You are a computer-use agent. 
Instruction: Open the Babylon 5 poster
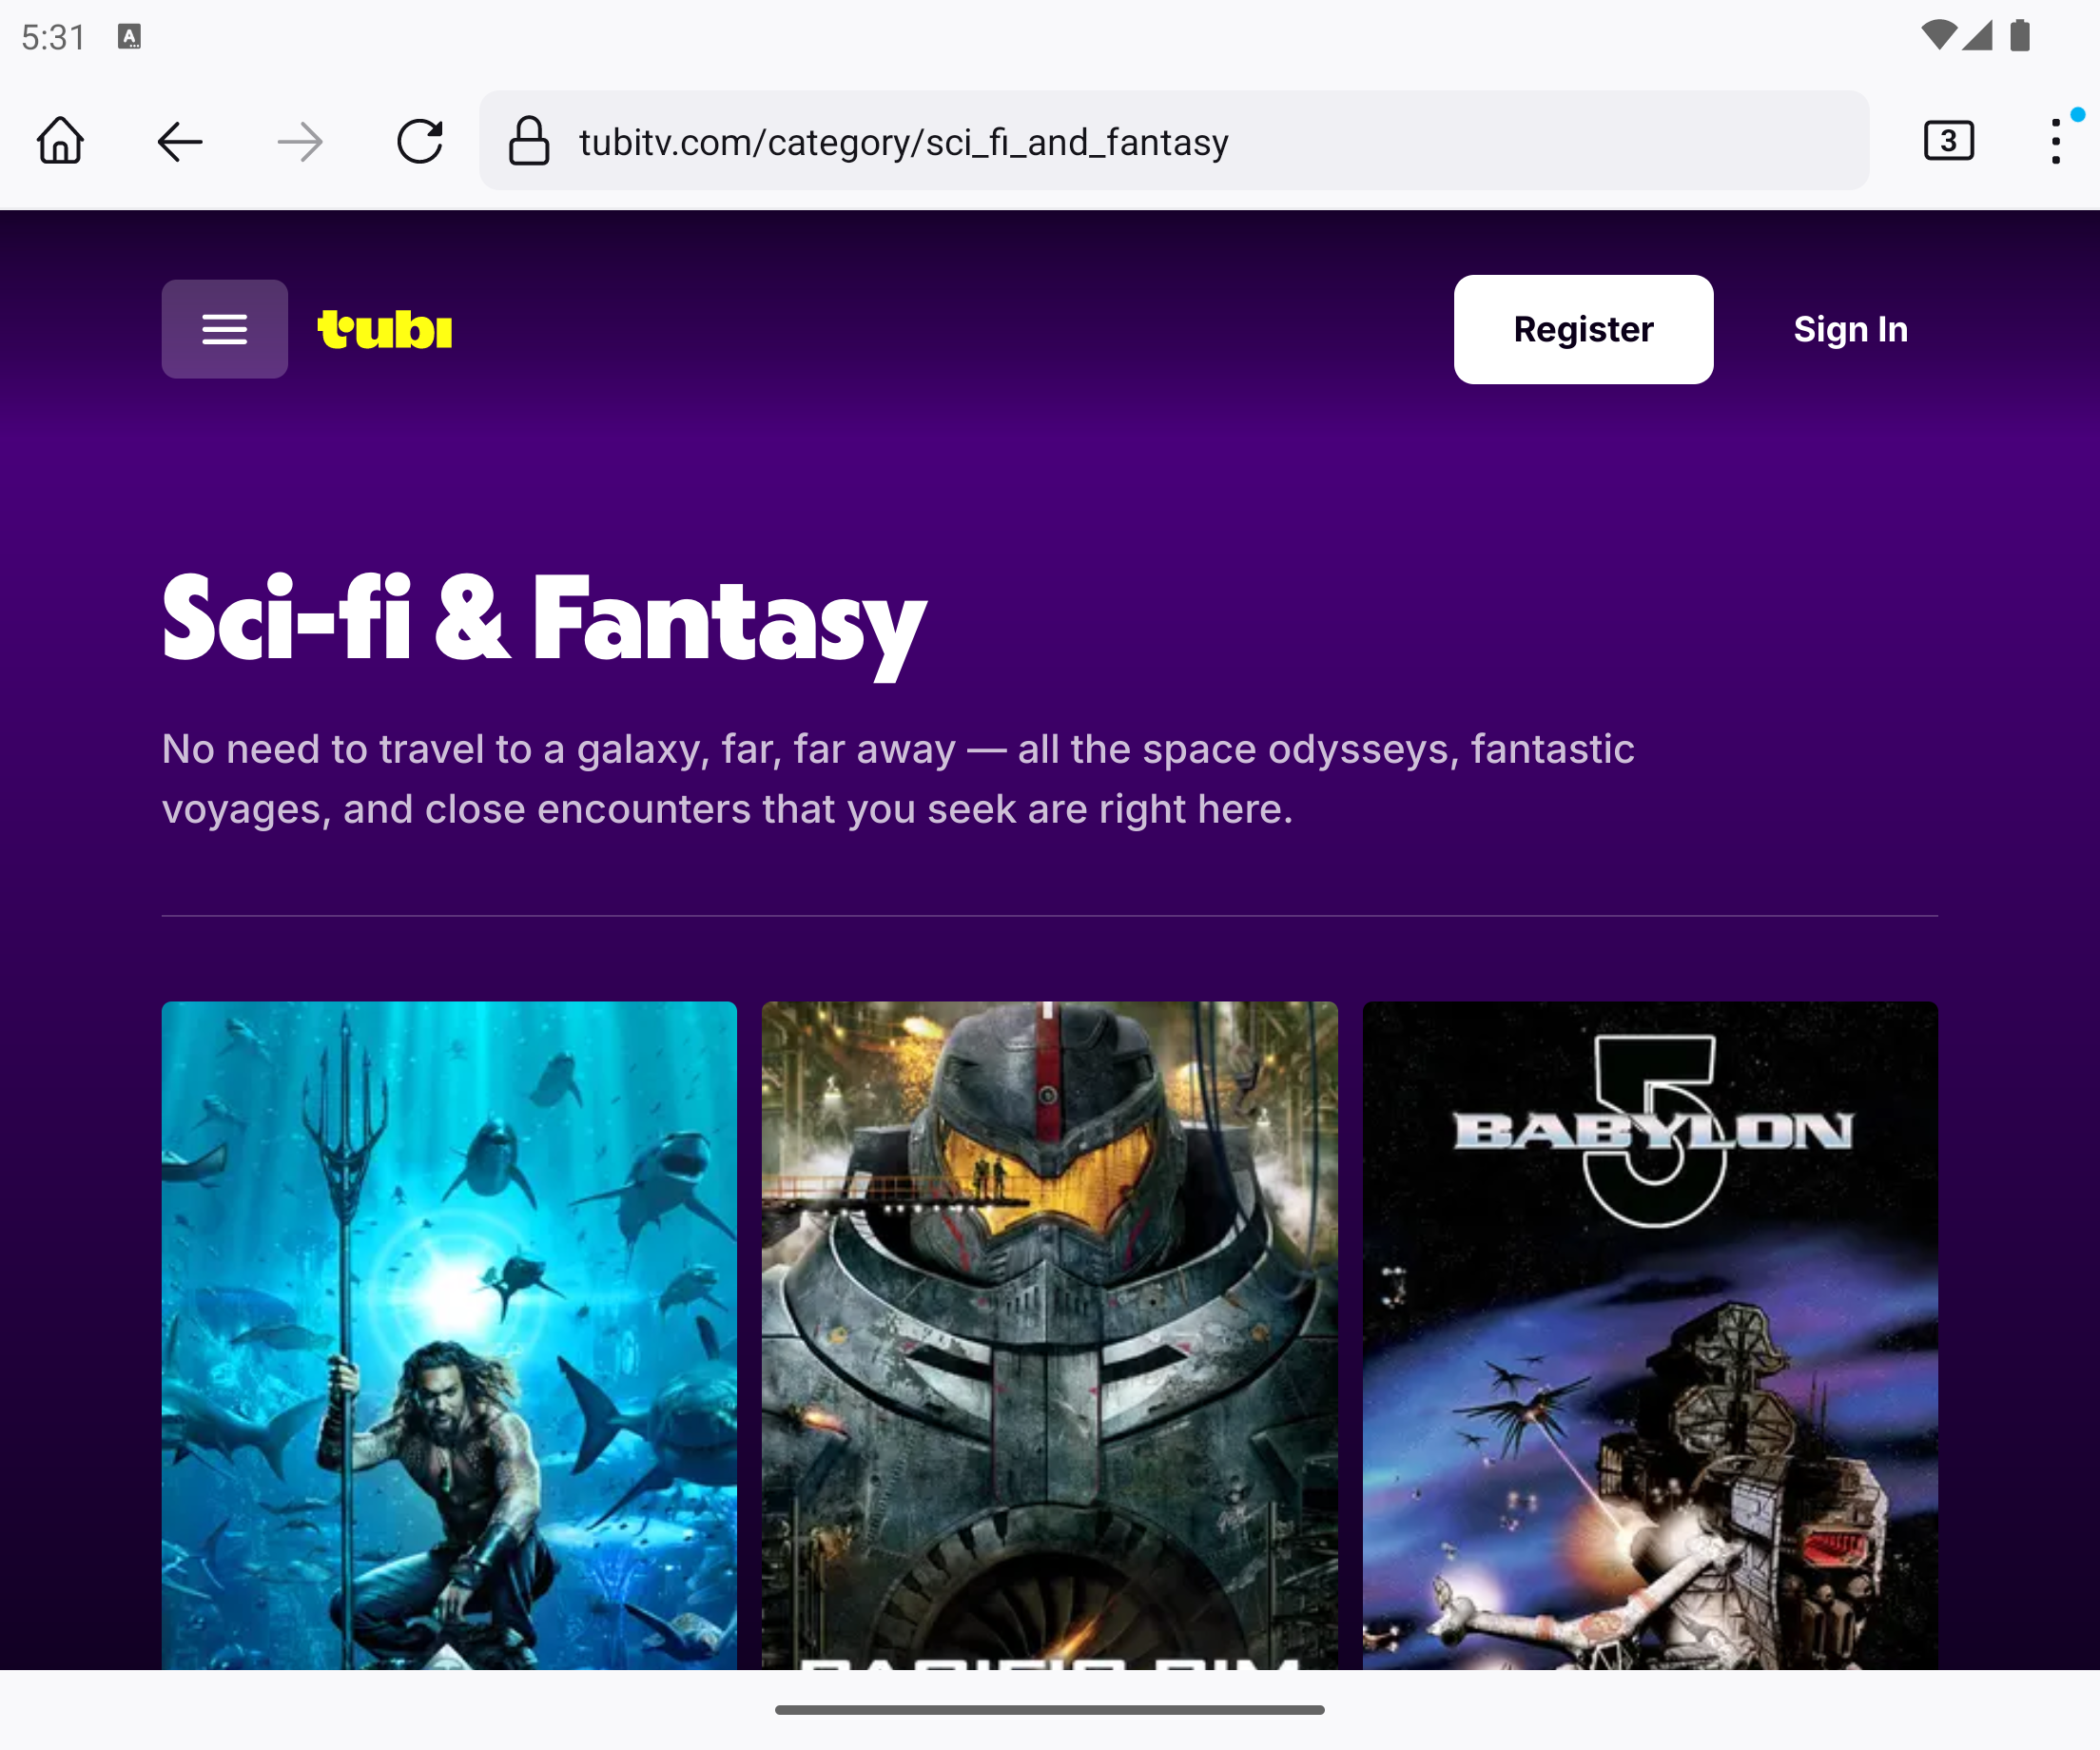[1650, 1335]
